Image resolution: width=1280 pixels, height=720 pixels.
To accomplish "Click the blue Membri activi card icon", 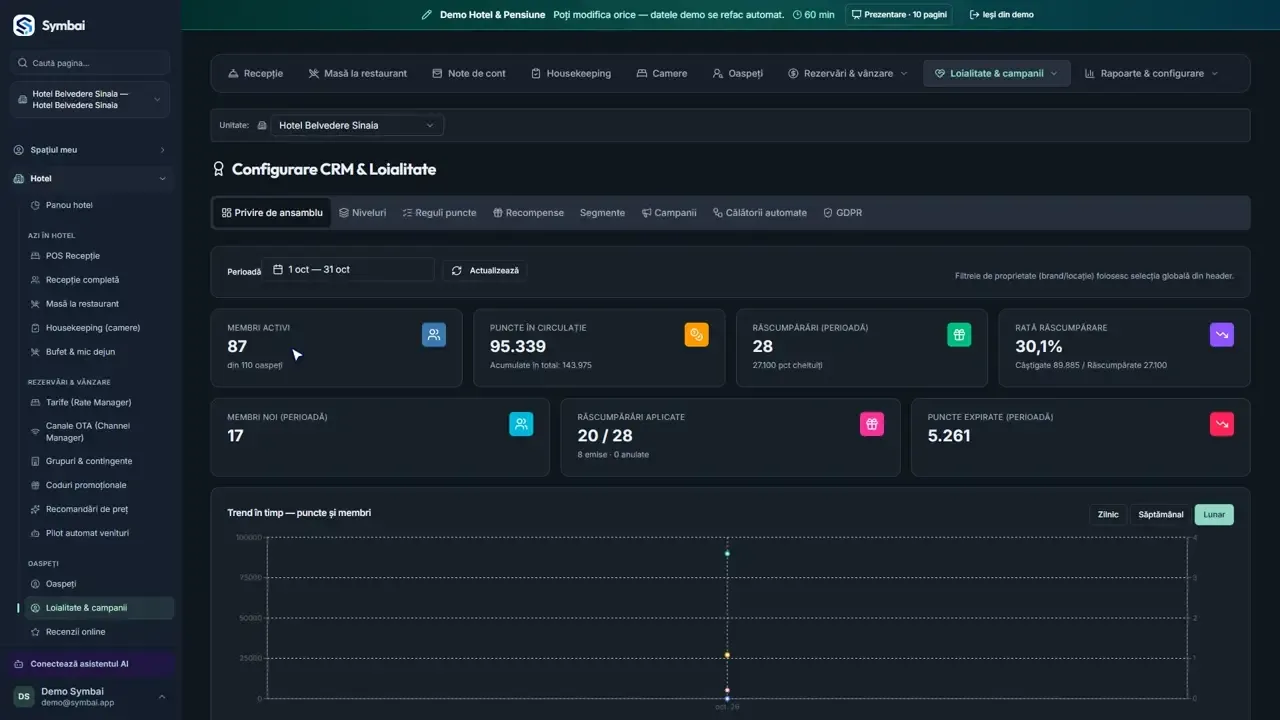I will (x=434, y=335).
